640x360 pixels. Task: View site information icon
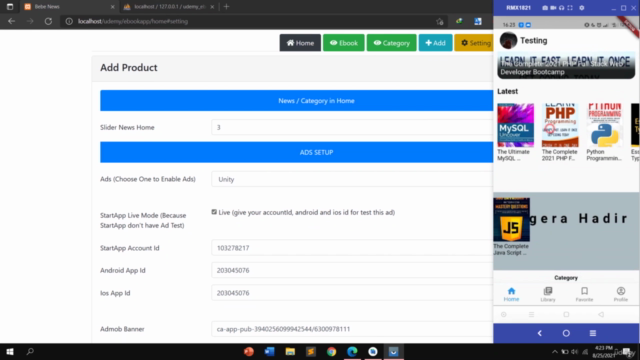(x=69, y=21)
